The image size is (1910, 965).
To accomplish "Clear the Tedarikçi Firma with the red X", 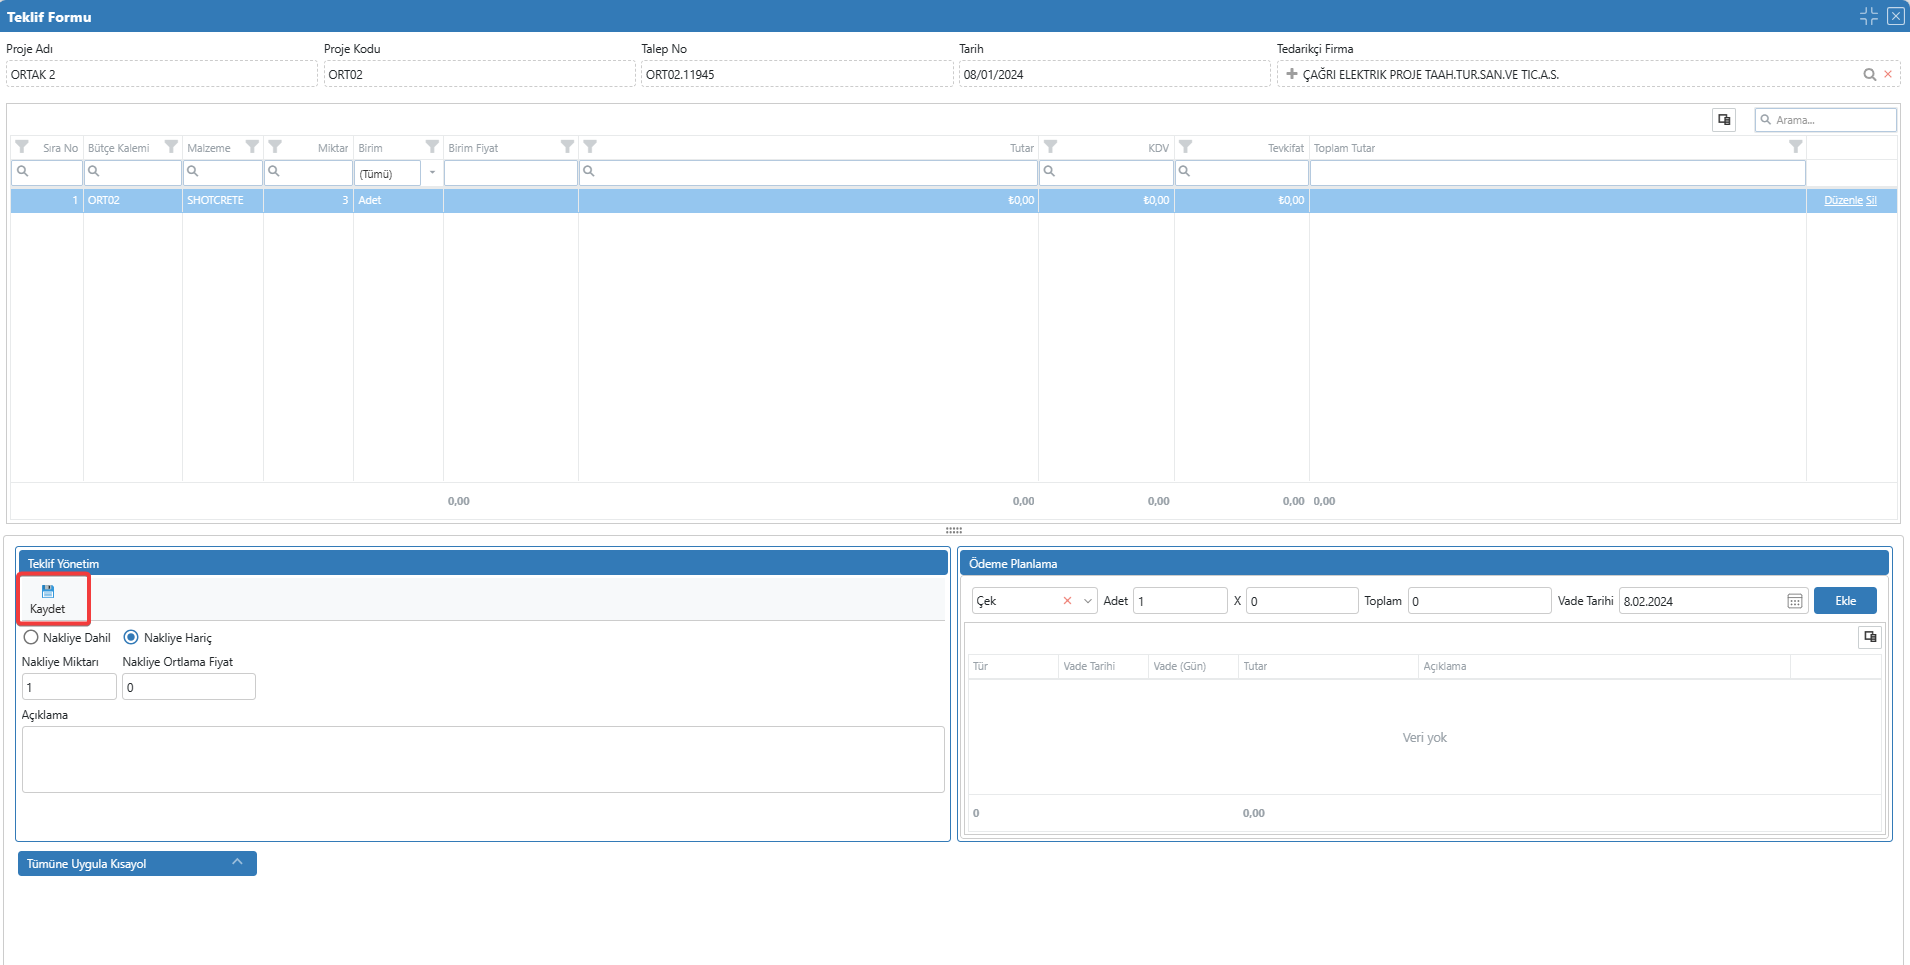I will point(1888,75).
